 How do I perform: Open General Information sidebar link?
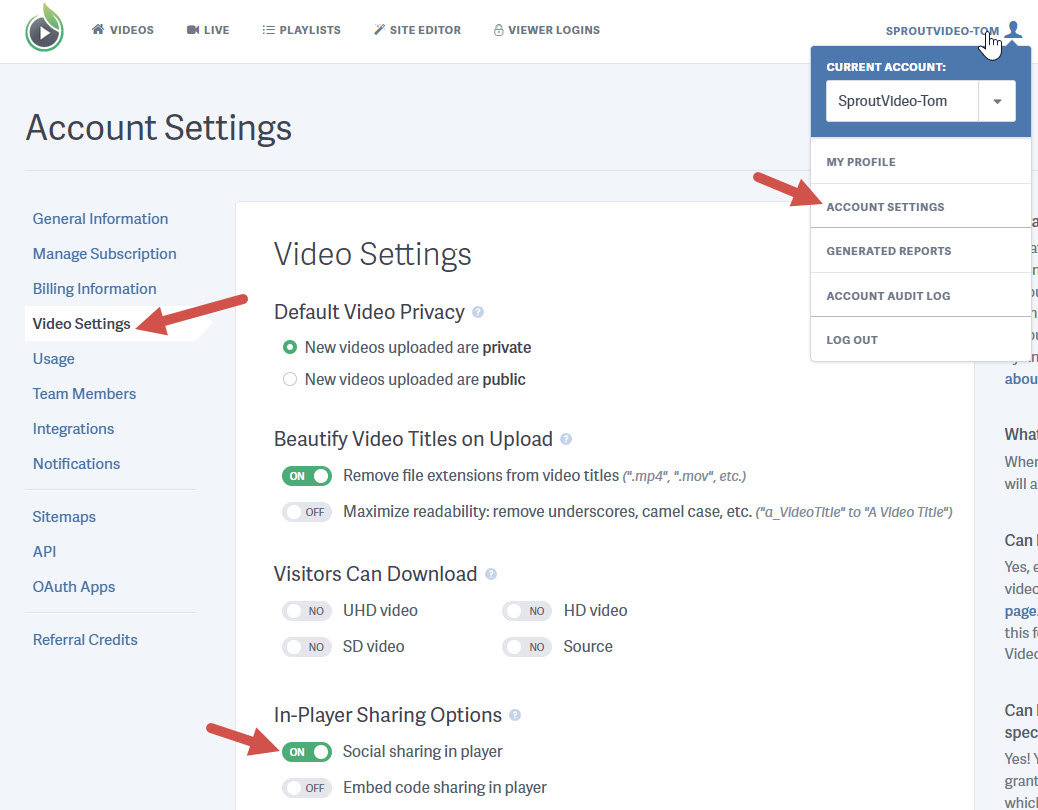point(100,219)
